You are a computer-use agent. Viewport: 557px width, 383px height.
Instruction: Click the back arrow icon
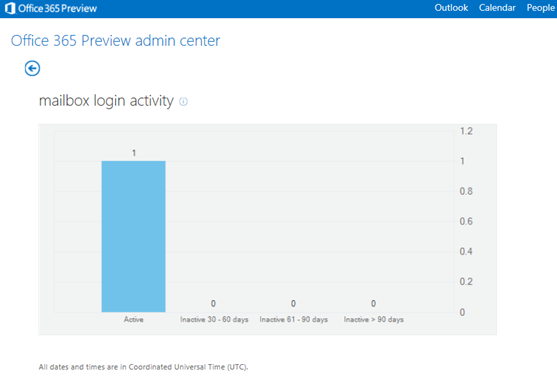coord(32,68)
